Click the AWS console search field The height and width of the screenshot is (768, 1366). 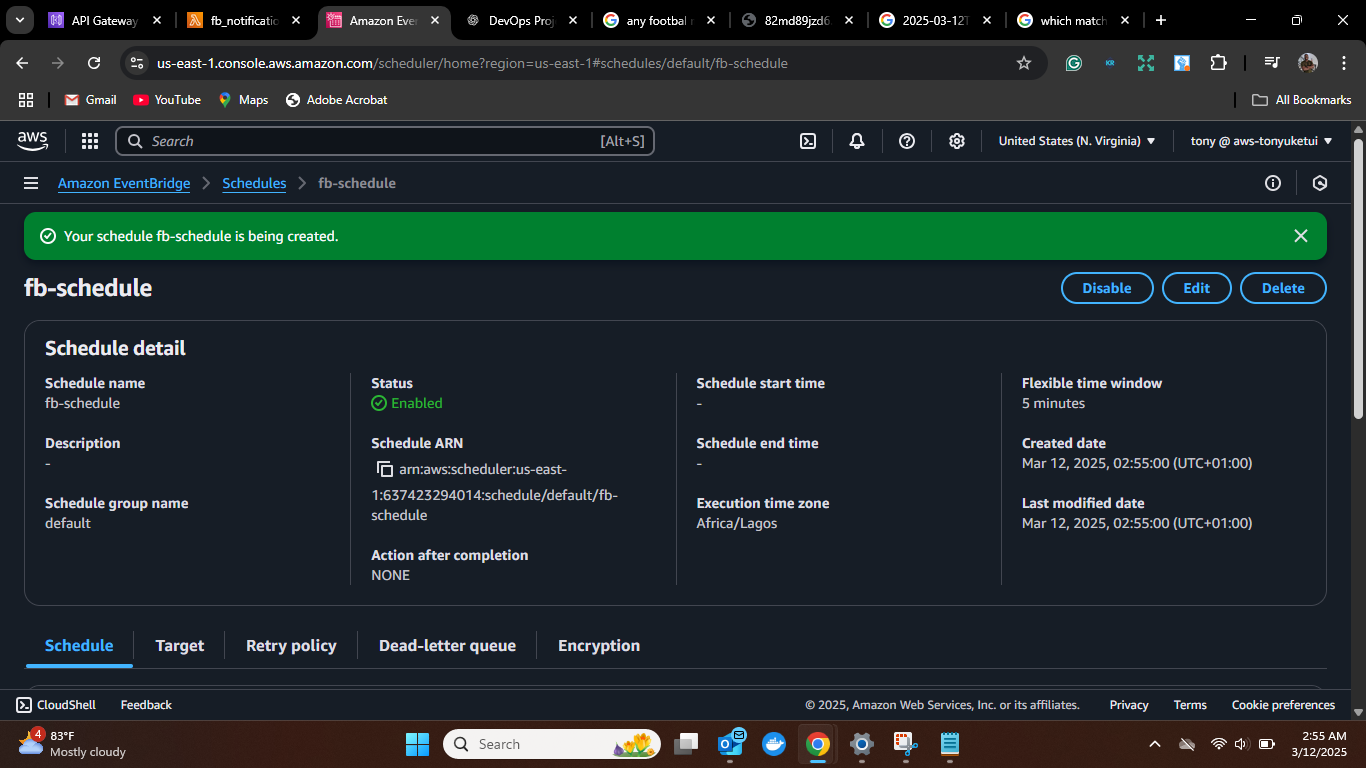(385, 141)
